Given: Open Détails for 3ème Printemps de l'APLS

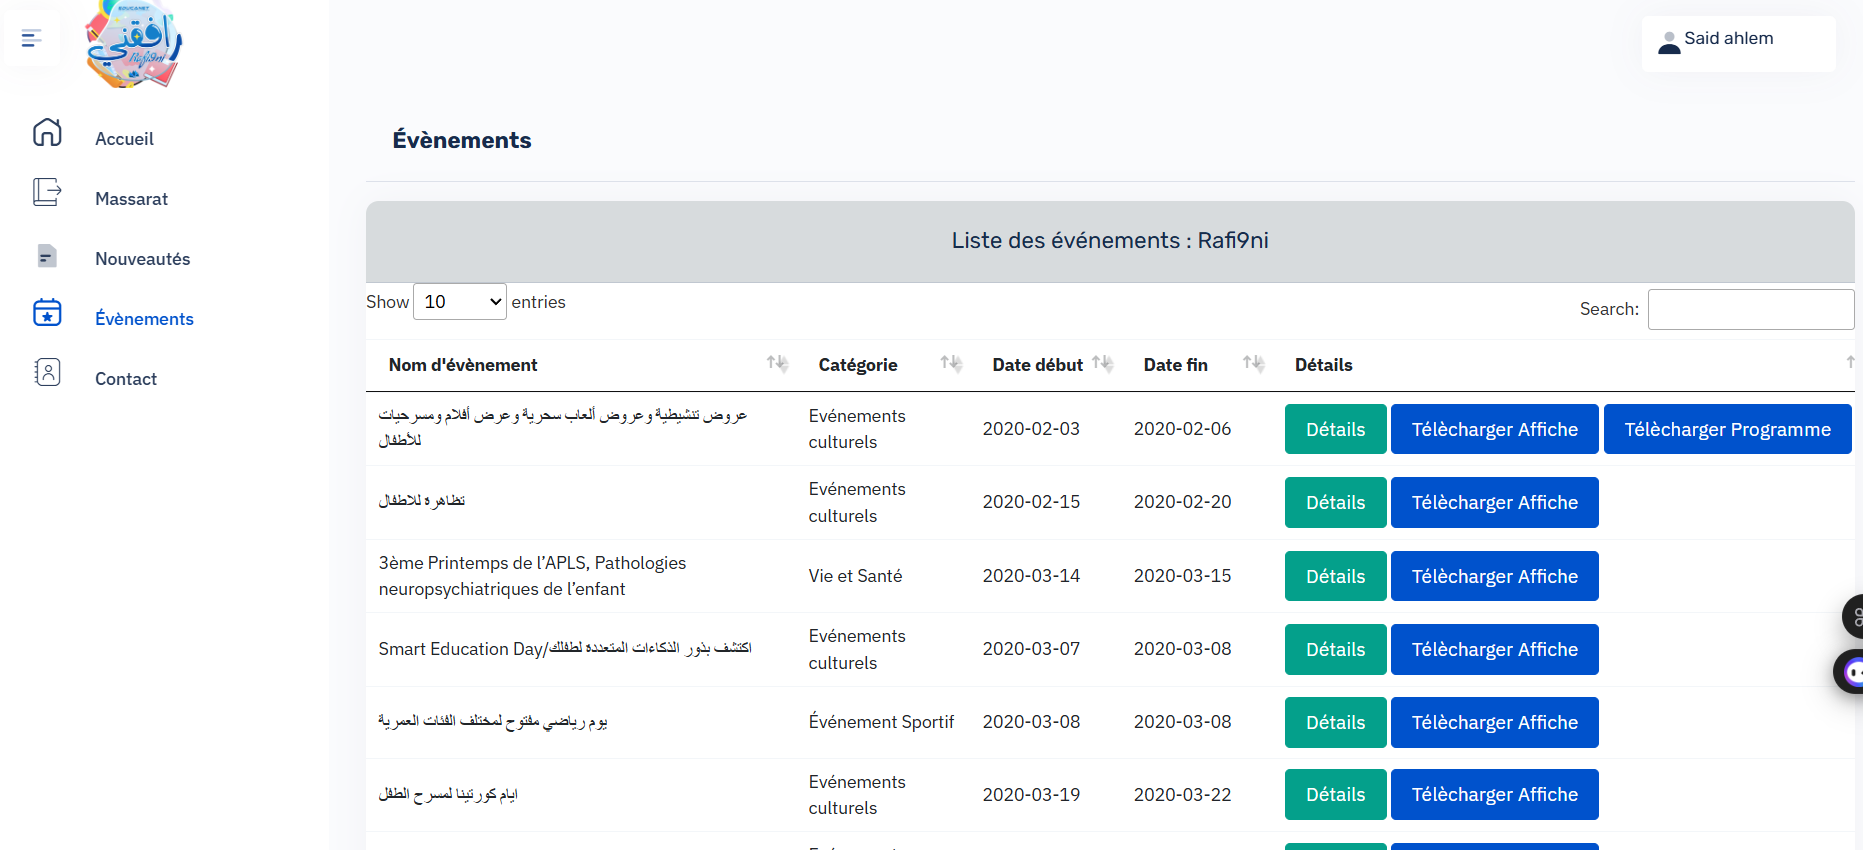Looking at the screenshot, I should pos(1335,576).
